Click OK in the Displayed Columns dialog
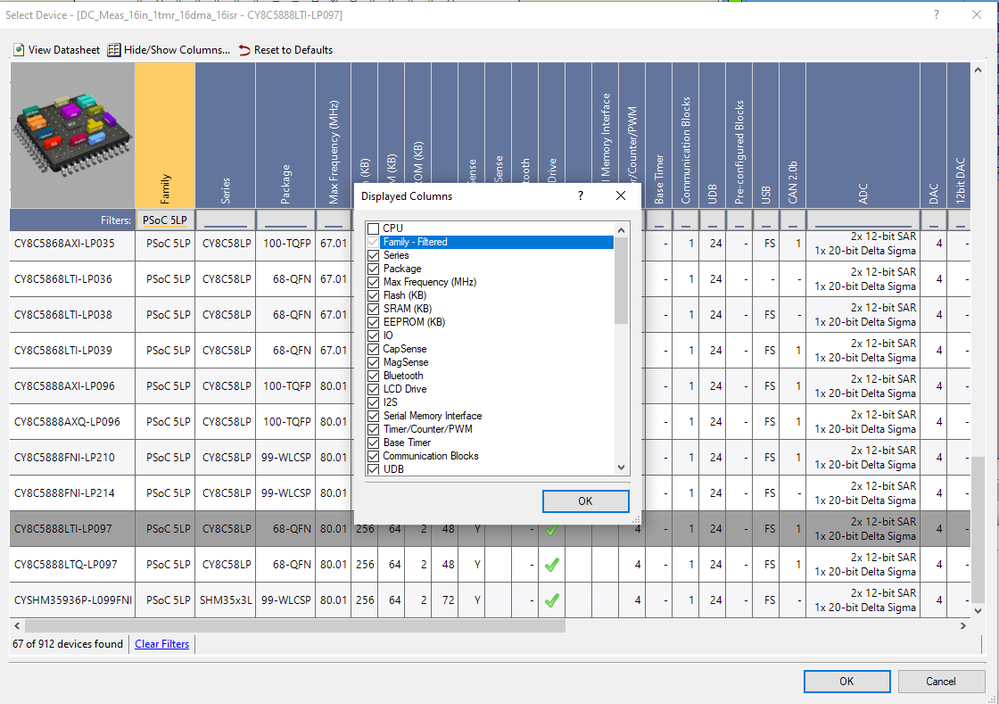This screenshot has width=999, height=704. click(586, 501)
